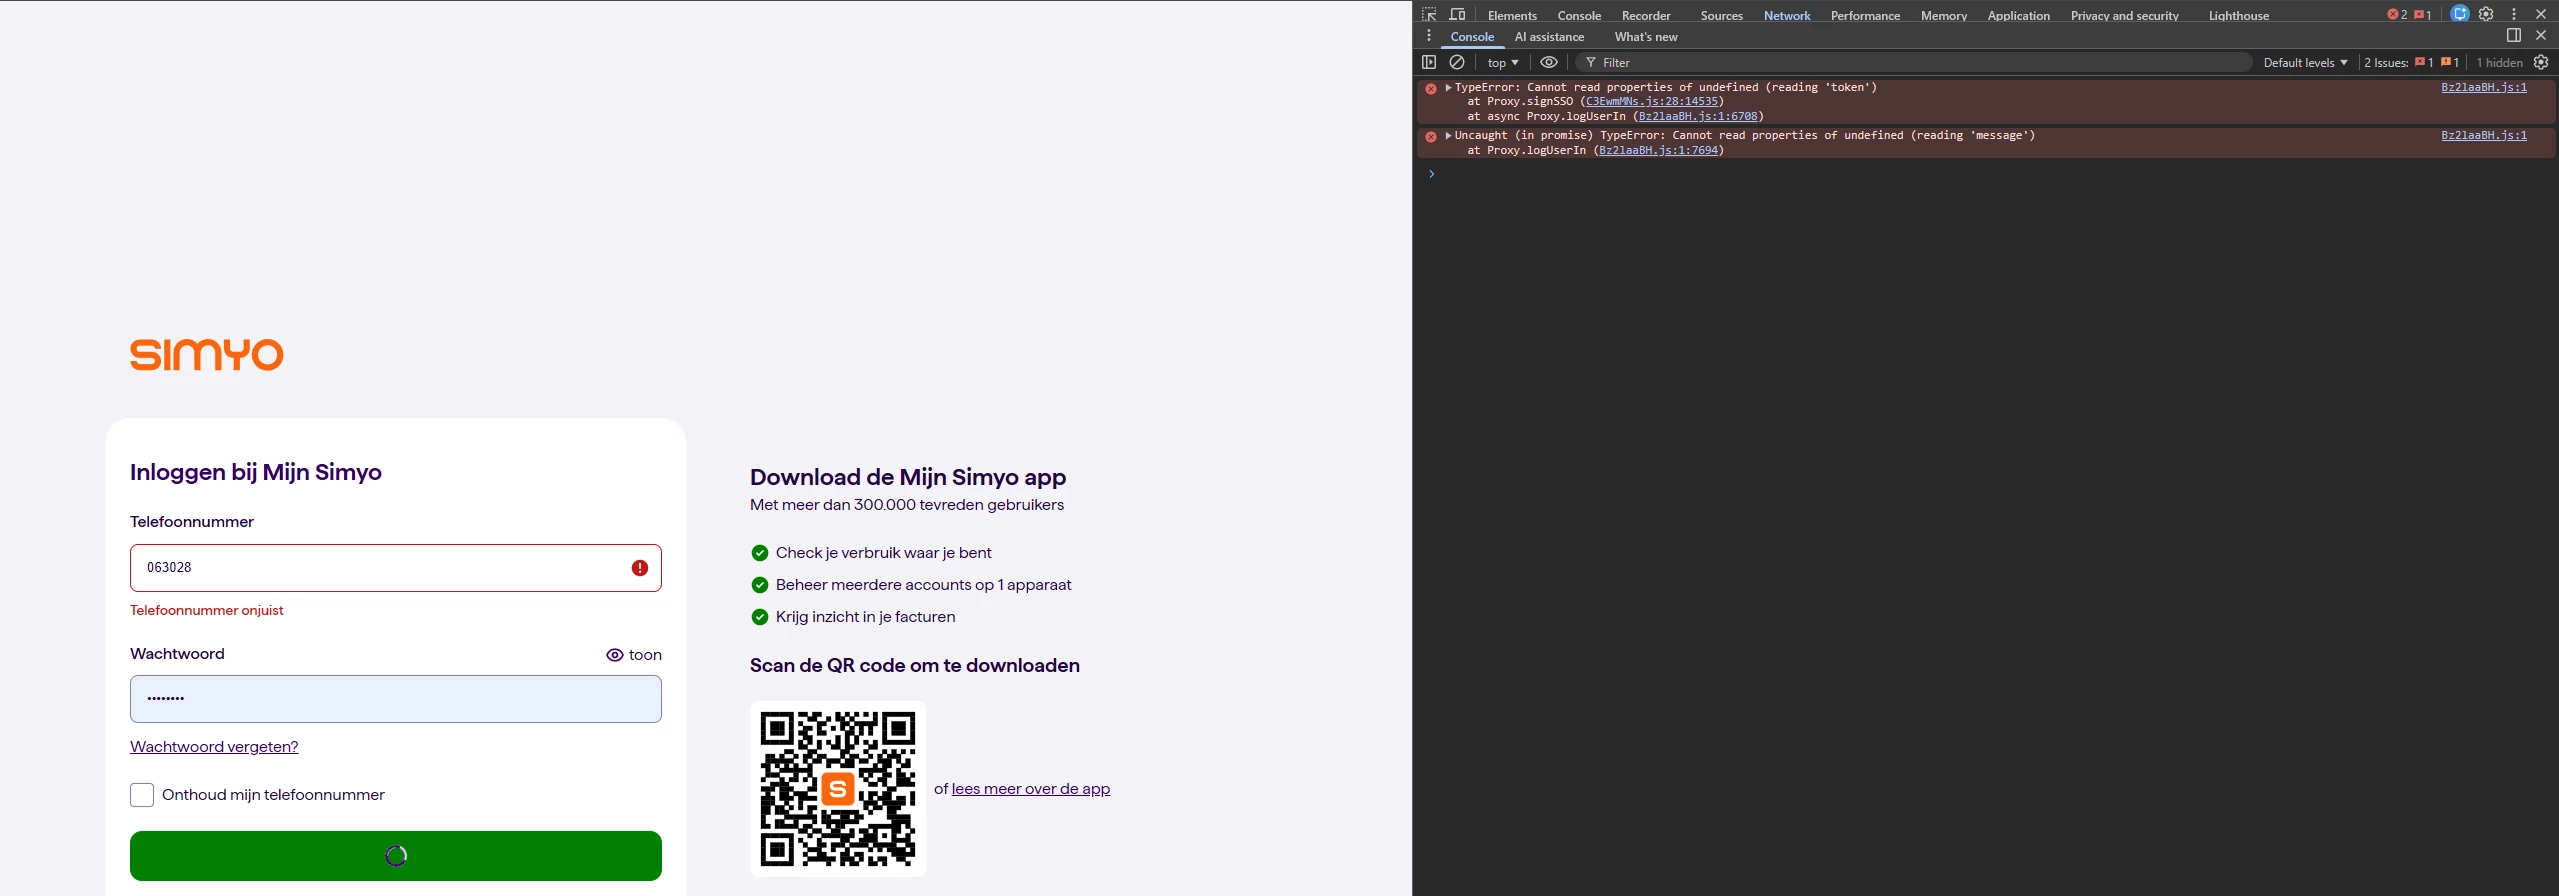The width and height of the screenshot is (2559, 896).
Task: Toggle the device toolbar icon
Action: point(1457,14)
